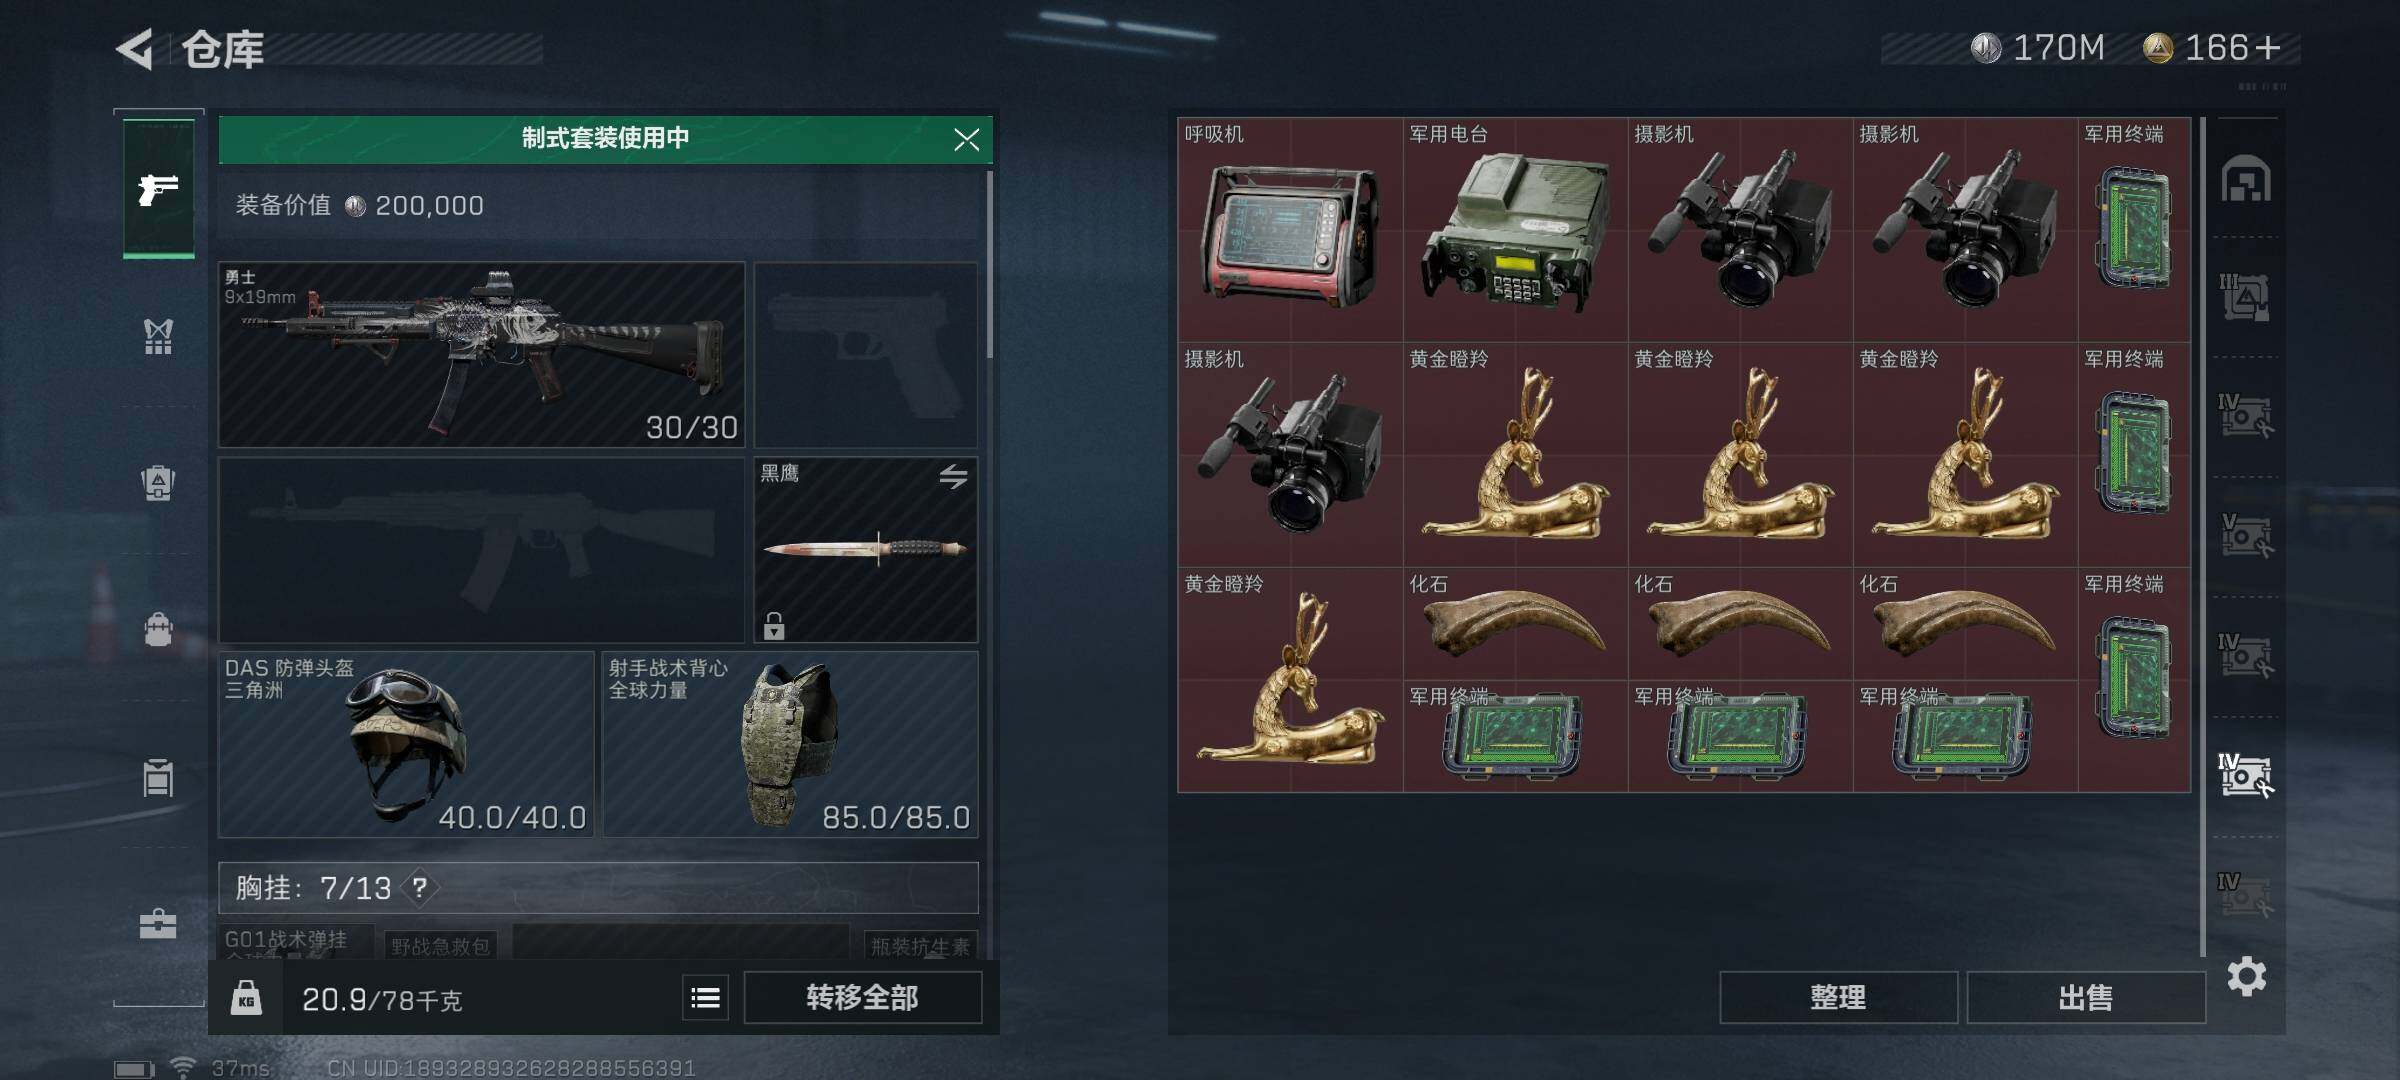The width and height of the screenshot is (2400, 1080).
Task: Open the 胸挂 help question mark
Action: pos(420,887)
